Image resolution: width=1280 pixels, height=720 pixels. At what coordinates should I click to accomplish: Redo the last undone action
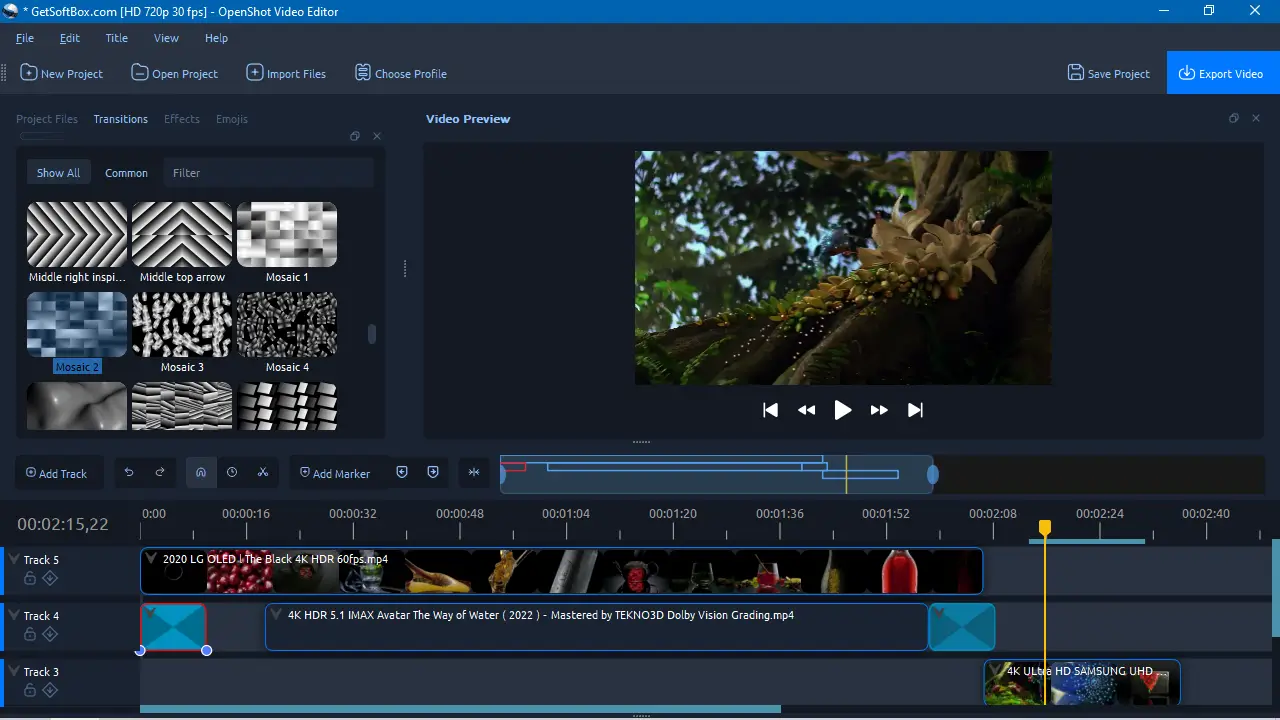(x=160, y=473)
